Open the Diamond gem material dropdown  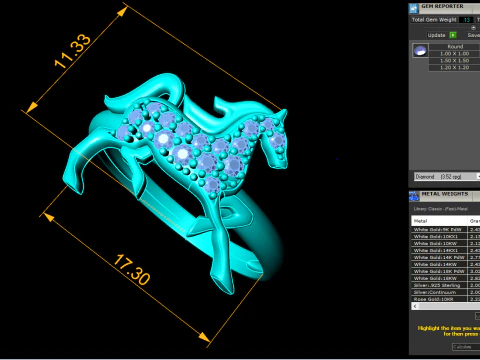pos(447,177)
